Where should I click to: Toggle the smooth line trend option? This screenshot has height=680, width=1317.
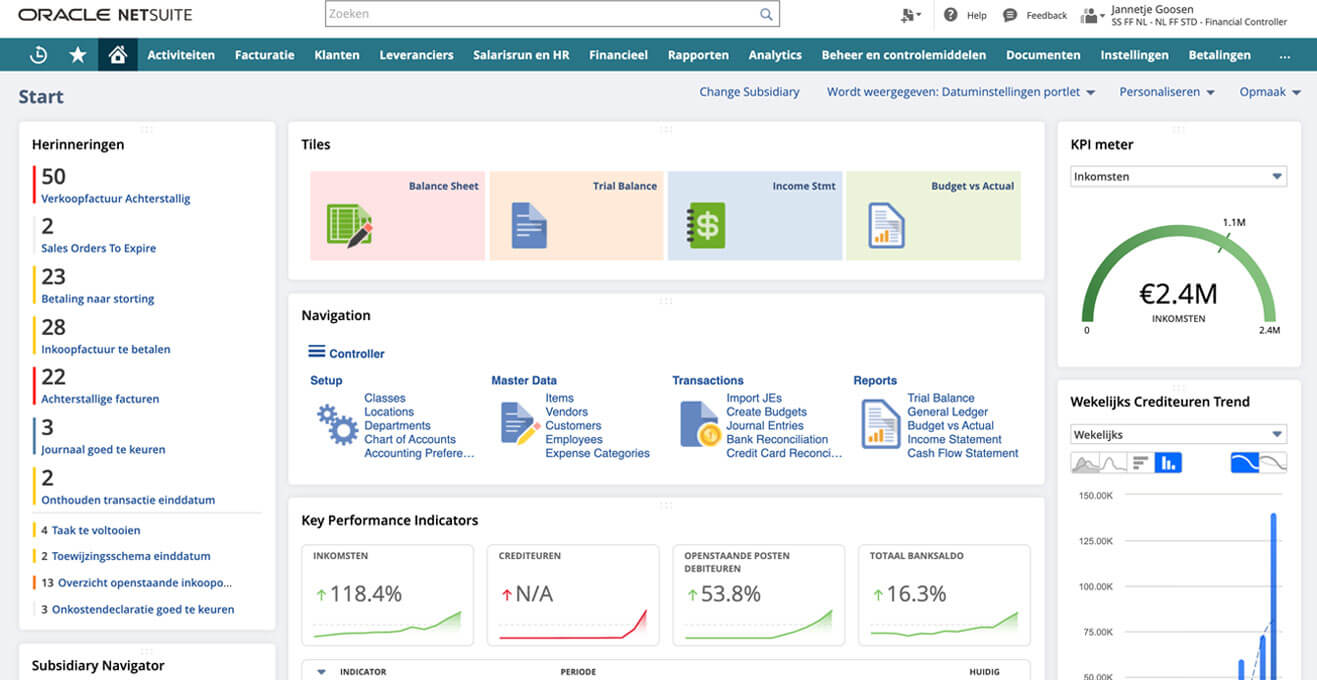tap(1244, 463)
